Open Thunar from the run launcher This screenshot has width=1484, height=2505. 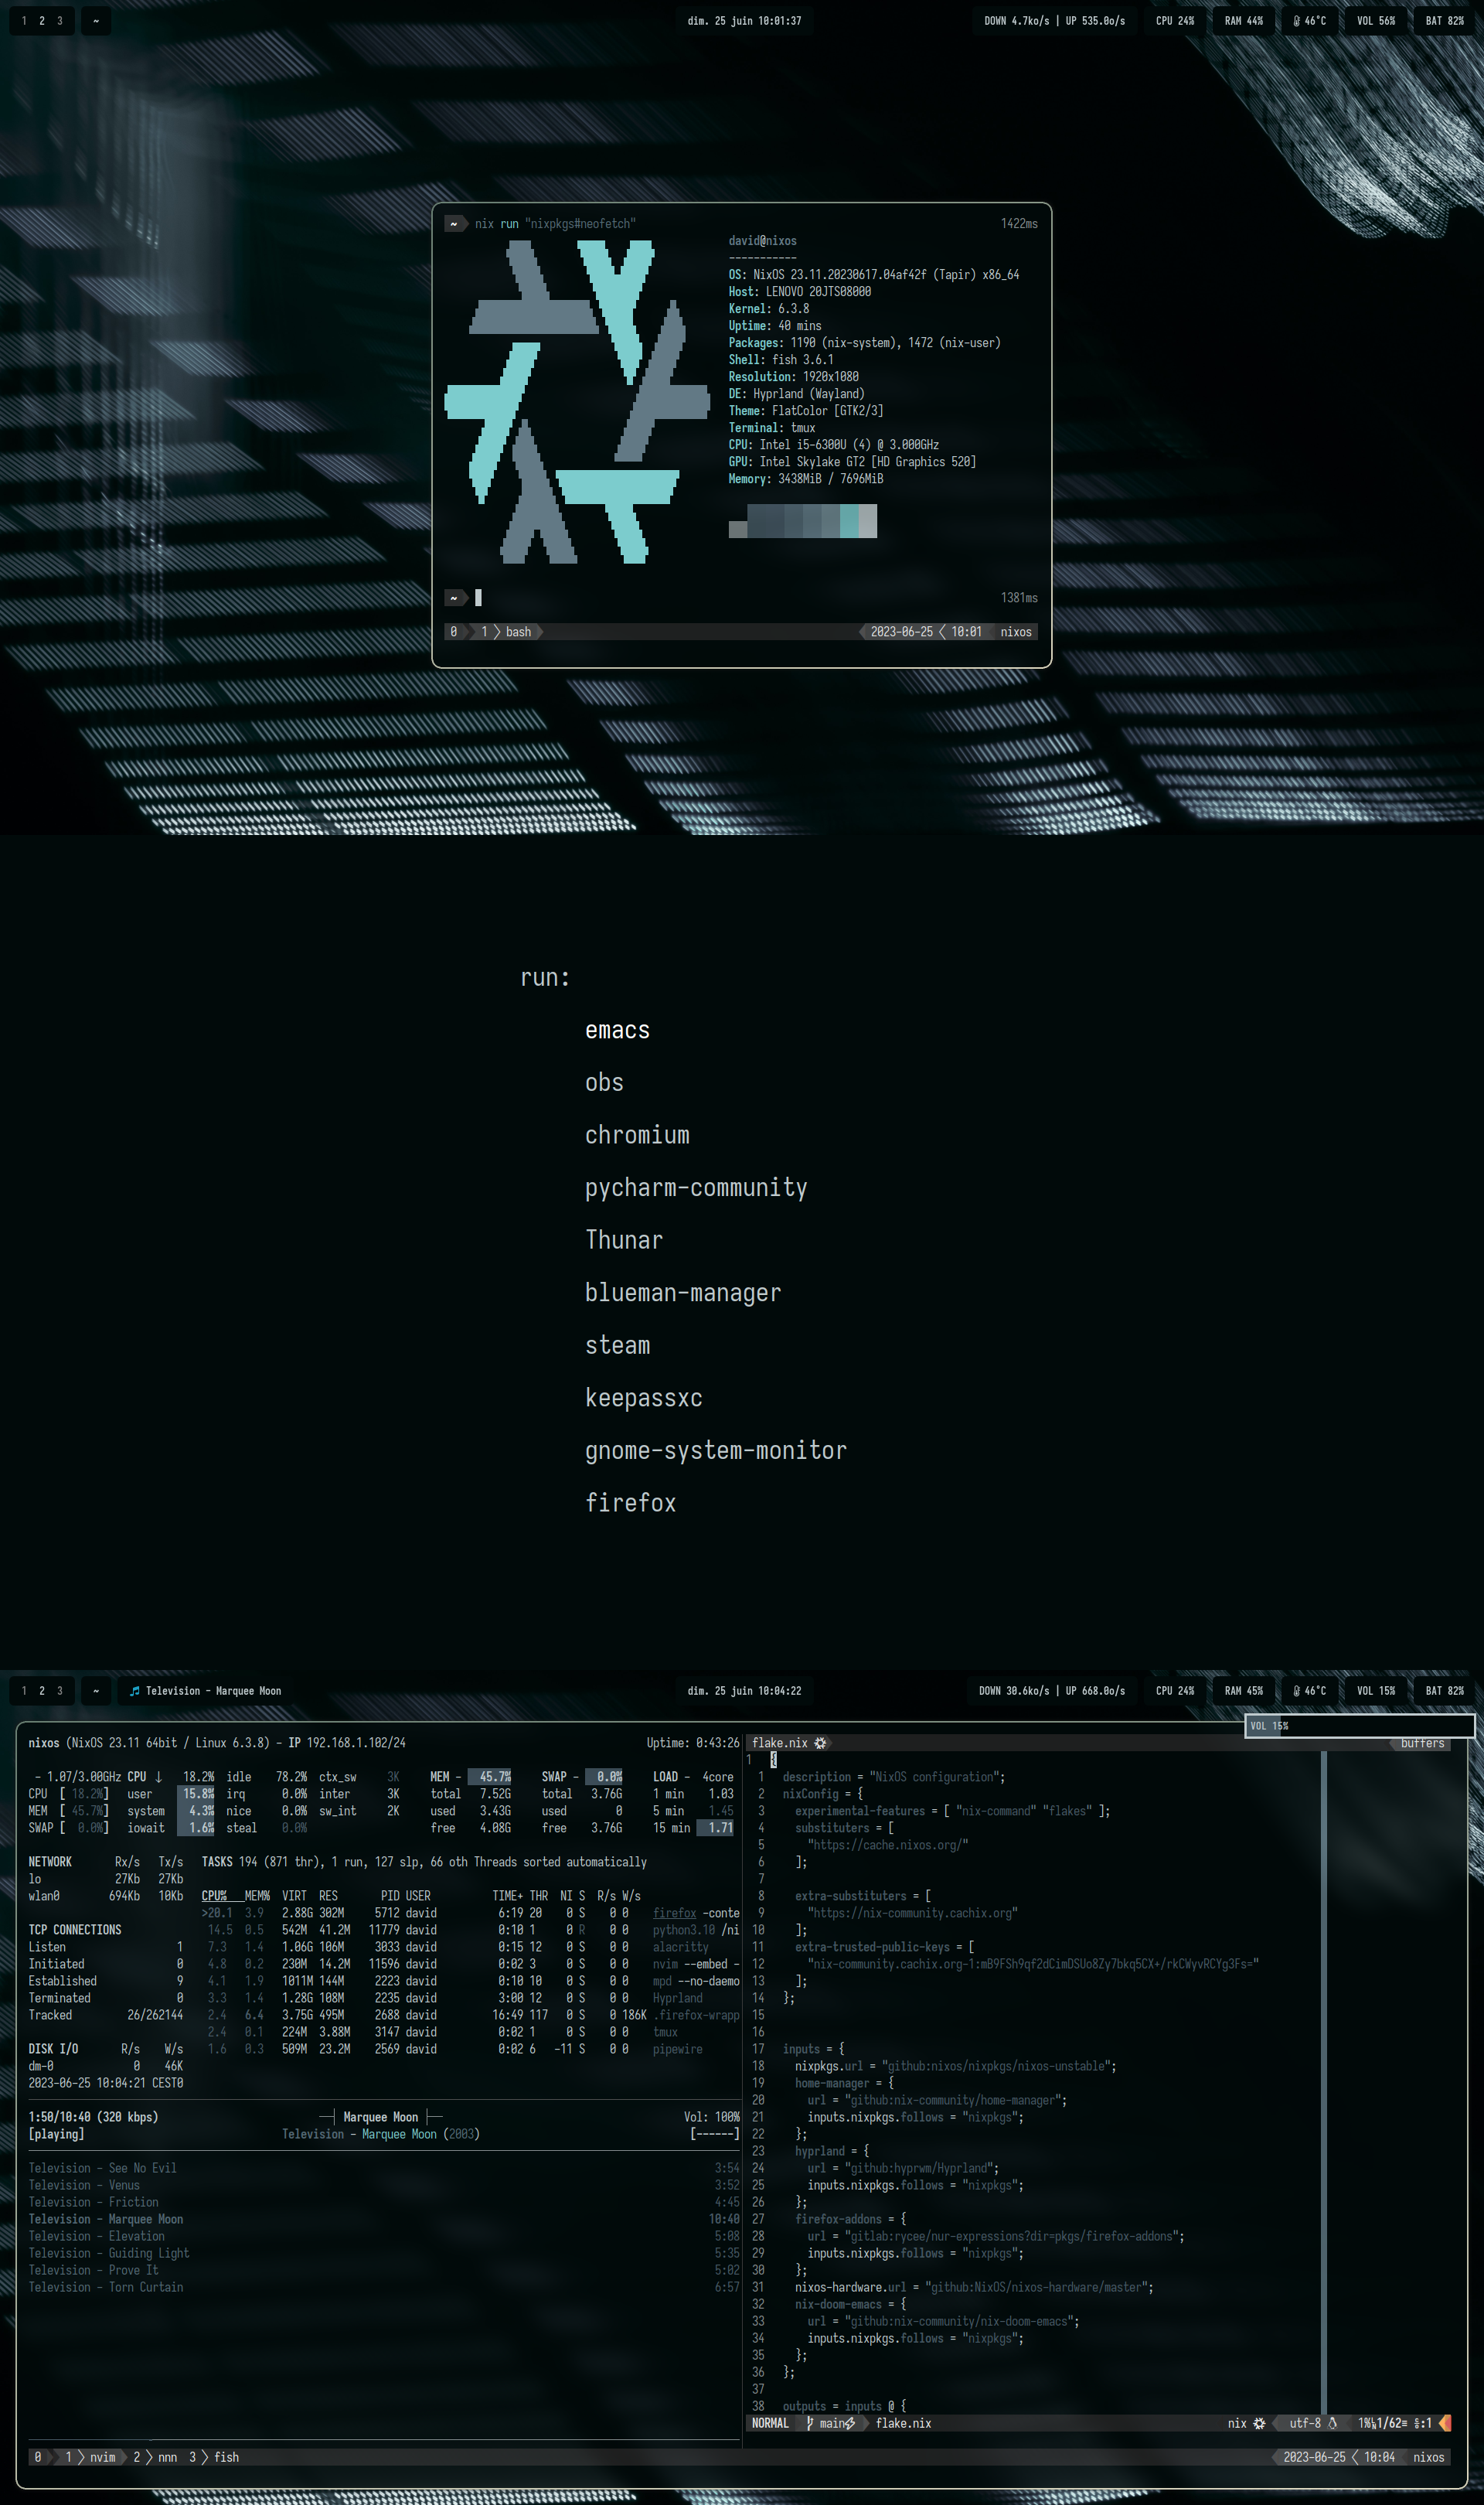(x=624, y=1240)
